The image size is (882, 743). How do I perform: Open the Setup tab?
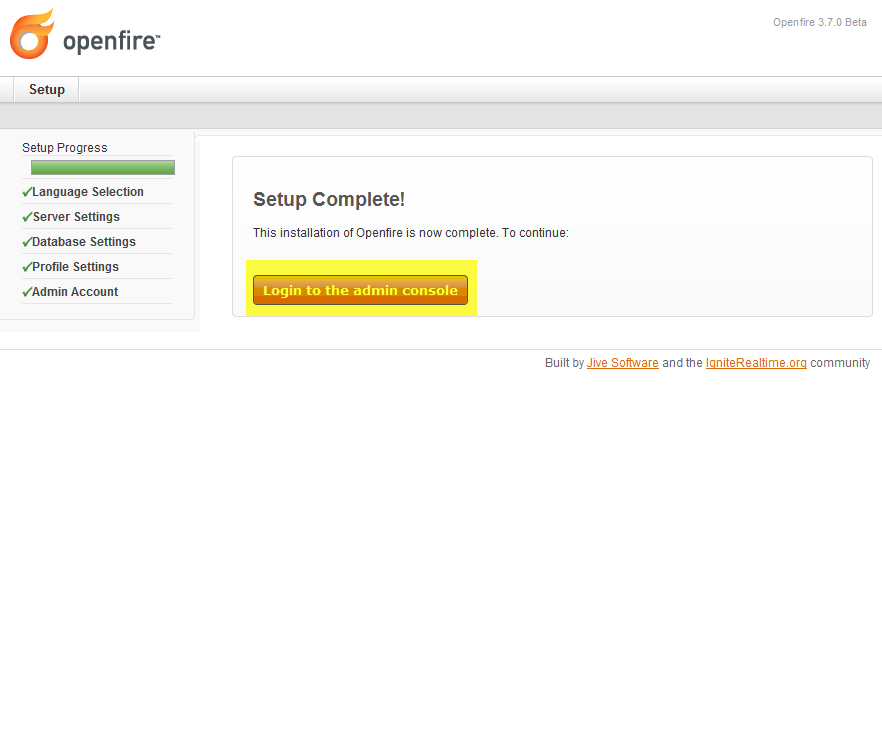tap(47, 90)
